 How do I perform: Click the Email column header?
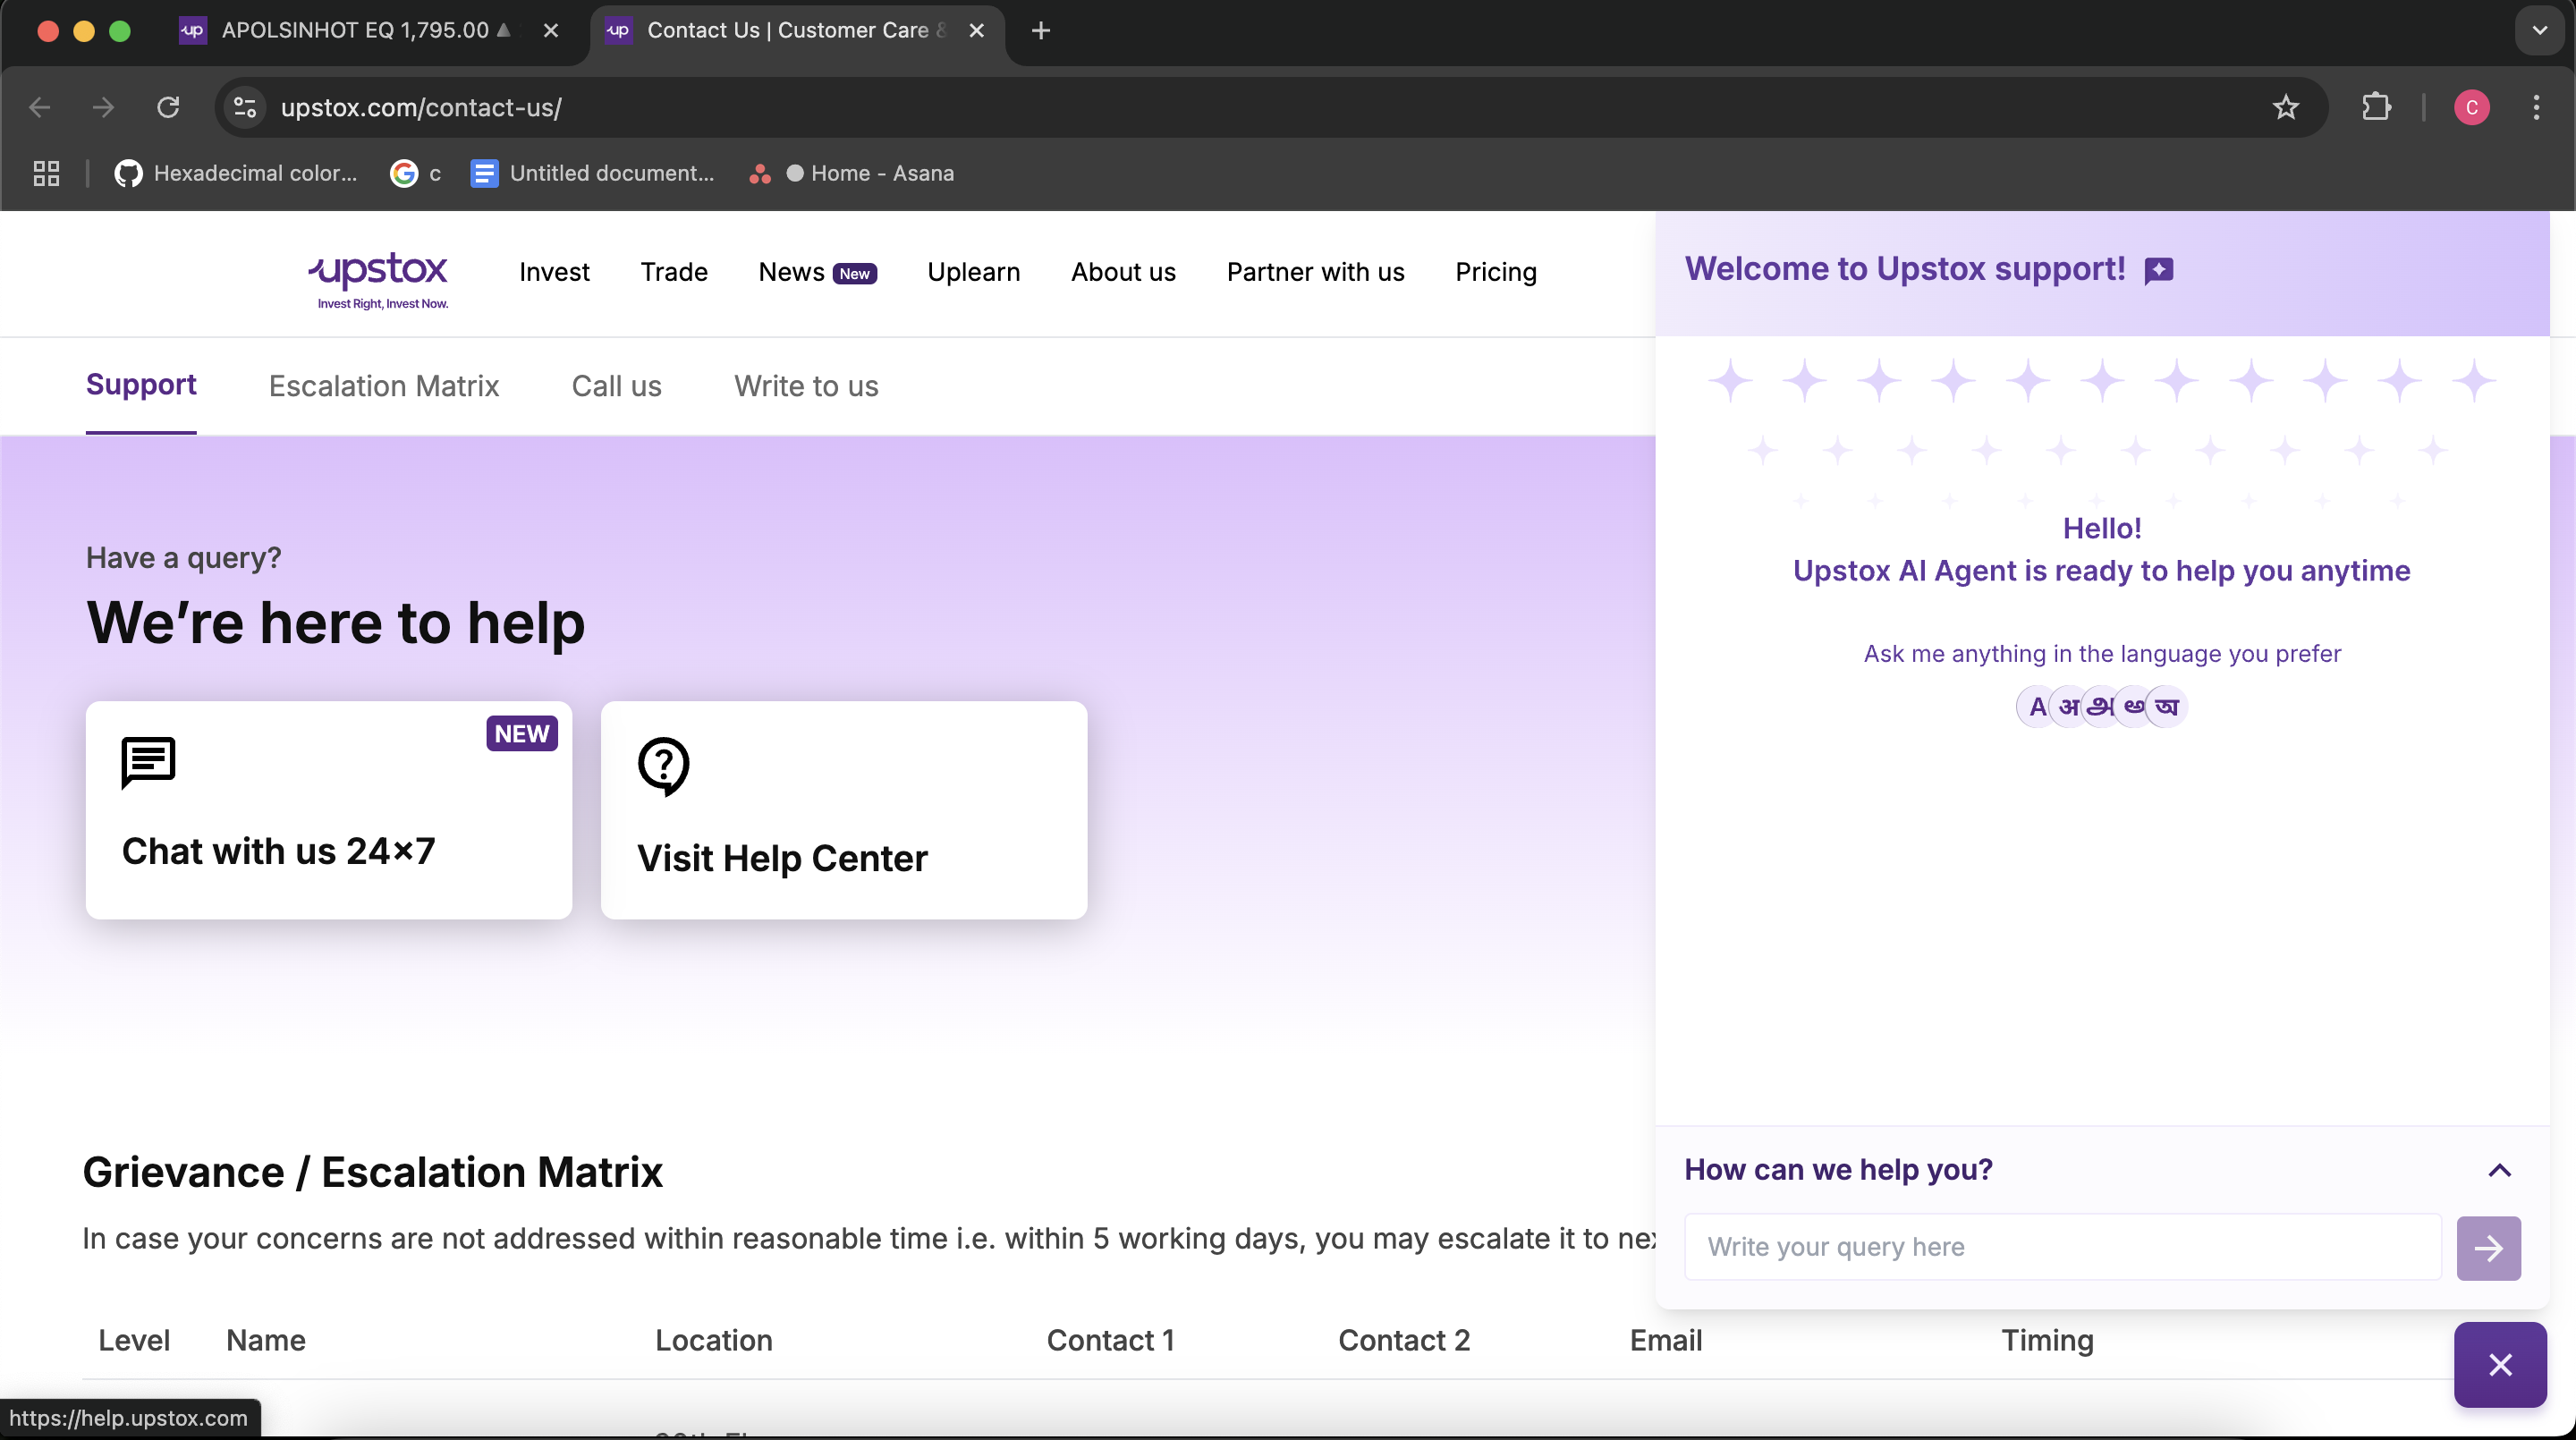1665,1340
